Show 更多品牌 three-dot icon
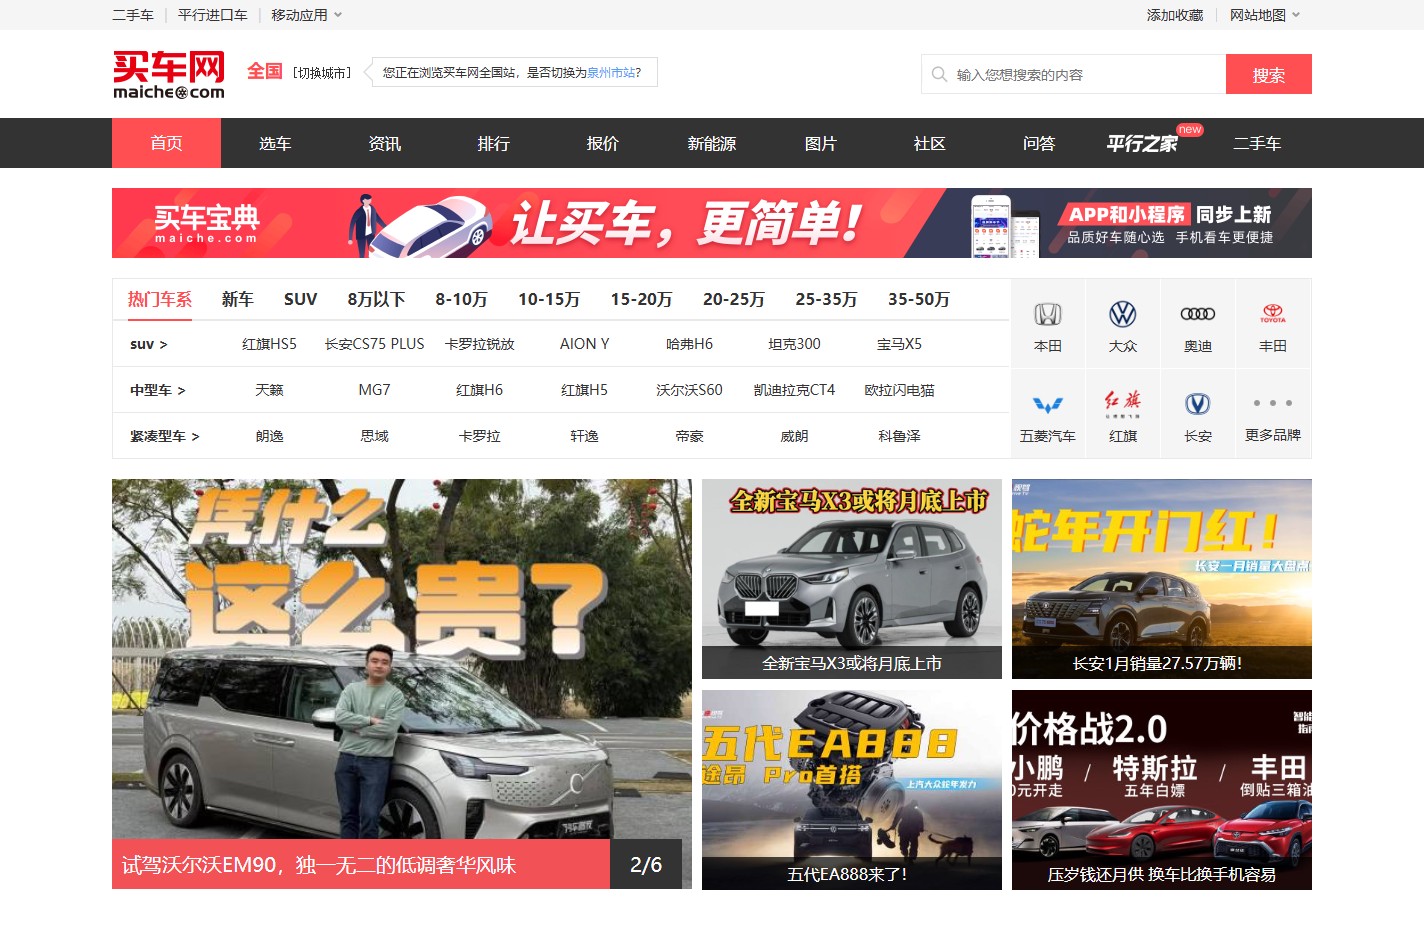The width and height of the screenshot is (1424, 933). [1273, 403]
